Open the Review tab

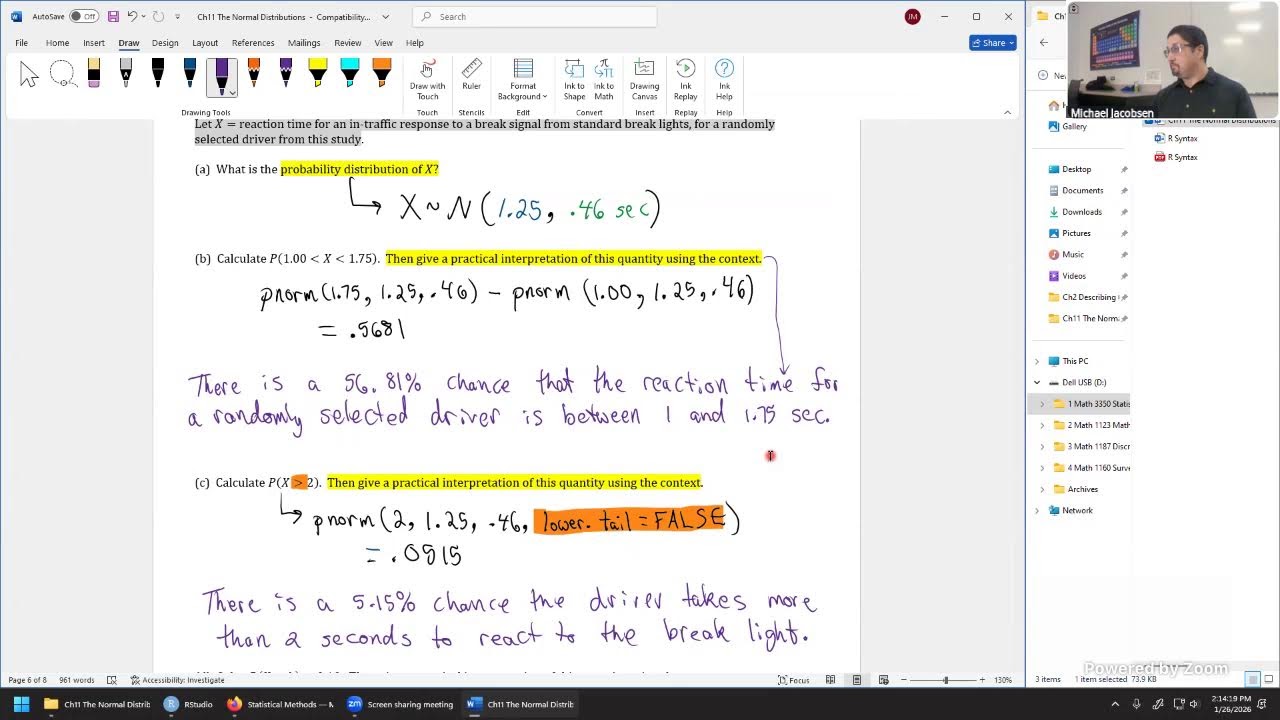(x=348, y=43)
